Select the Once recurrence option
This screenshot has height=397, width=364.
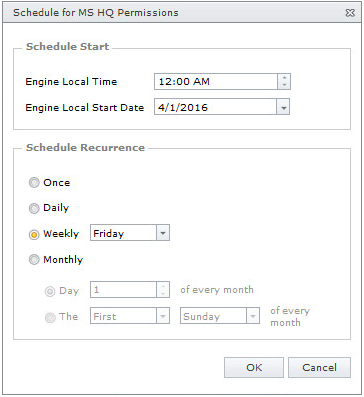(34, 183)
